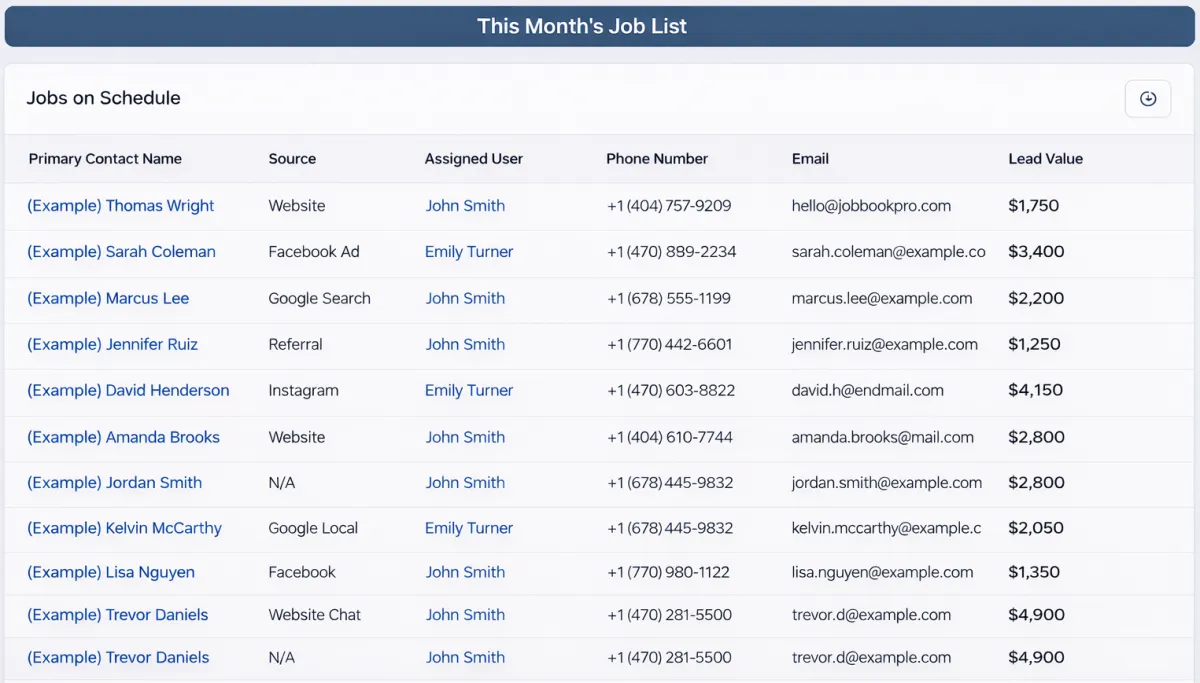Open the (Example) Thomas Wright contact
This screenshot has width=1200, height=683.
[120, 206]
